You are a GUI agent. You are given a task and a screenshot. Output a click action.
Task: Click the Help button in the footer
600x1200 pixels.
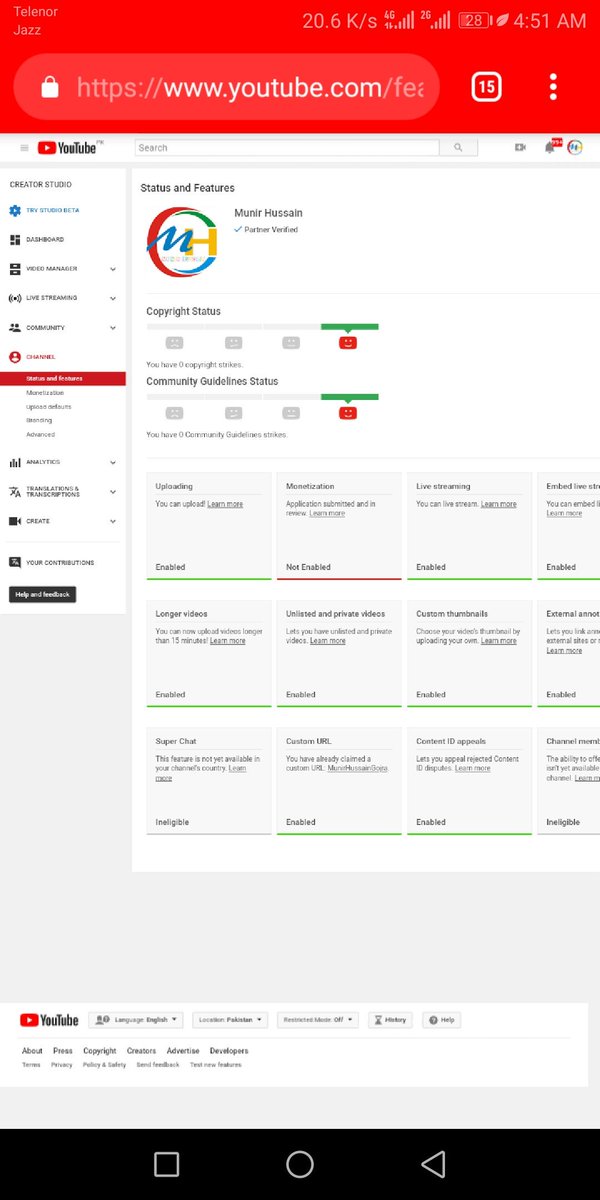(x=441, y=1020)
